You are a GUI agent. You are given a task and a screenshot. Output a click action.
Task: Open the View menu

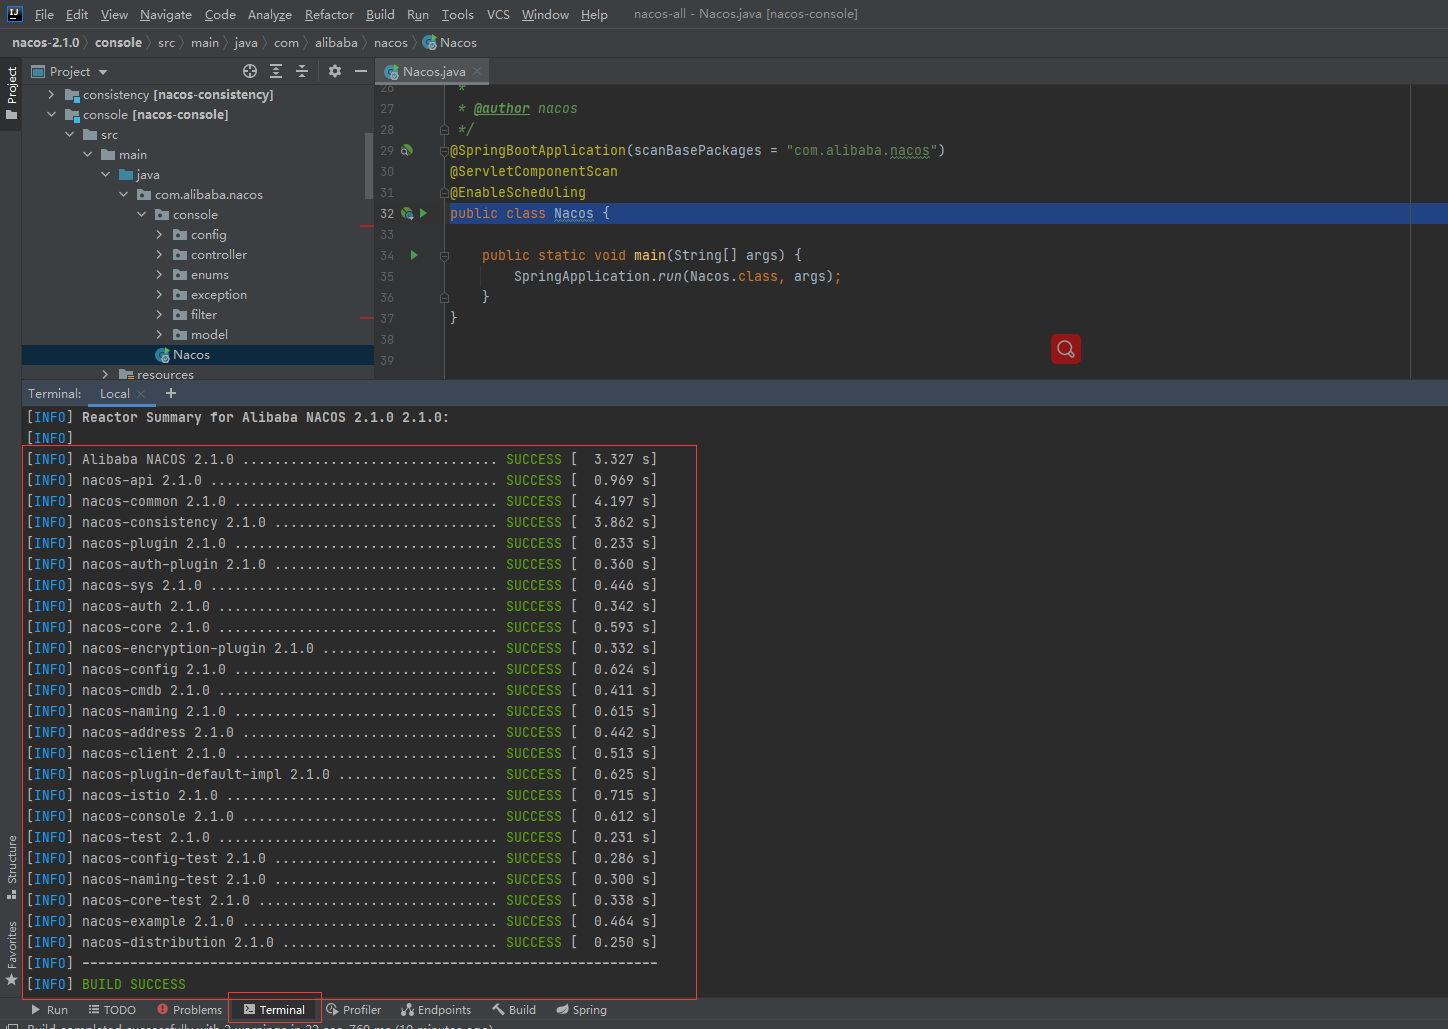tap(114, 14)
